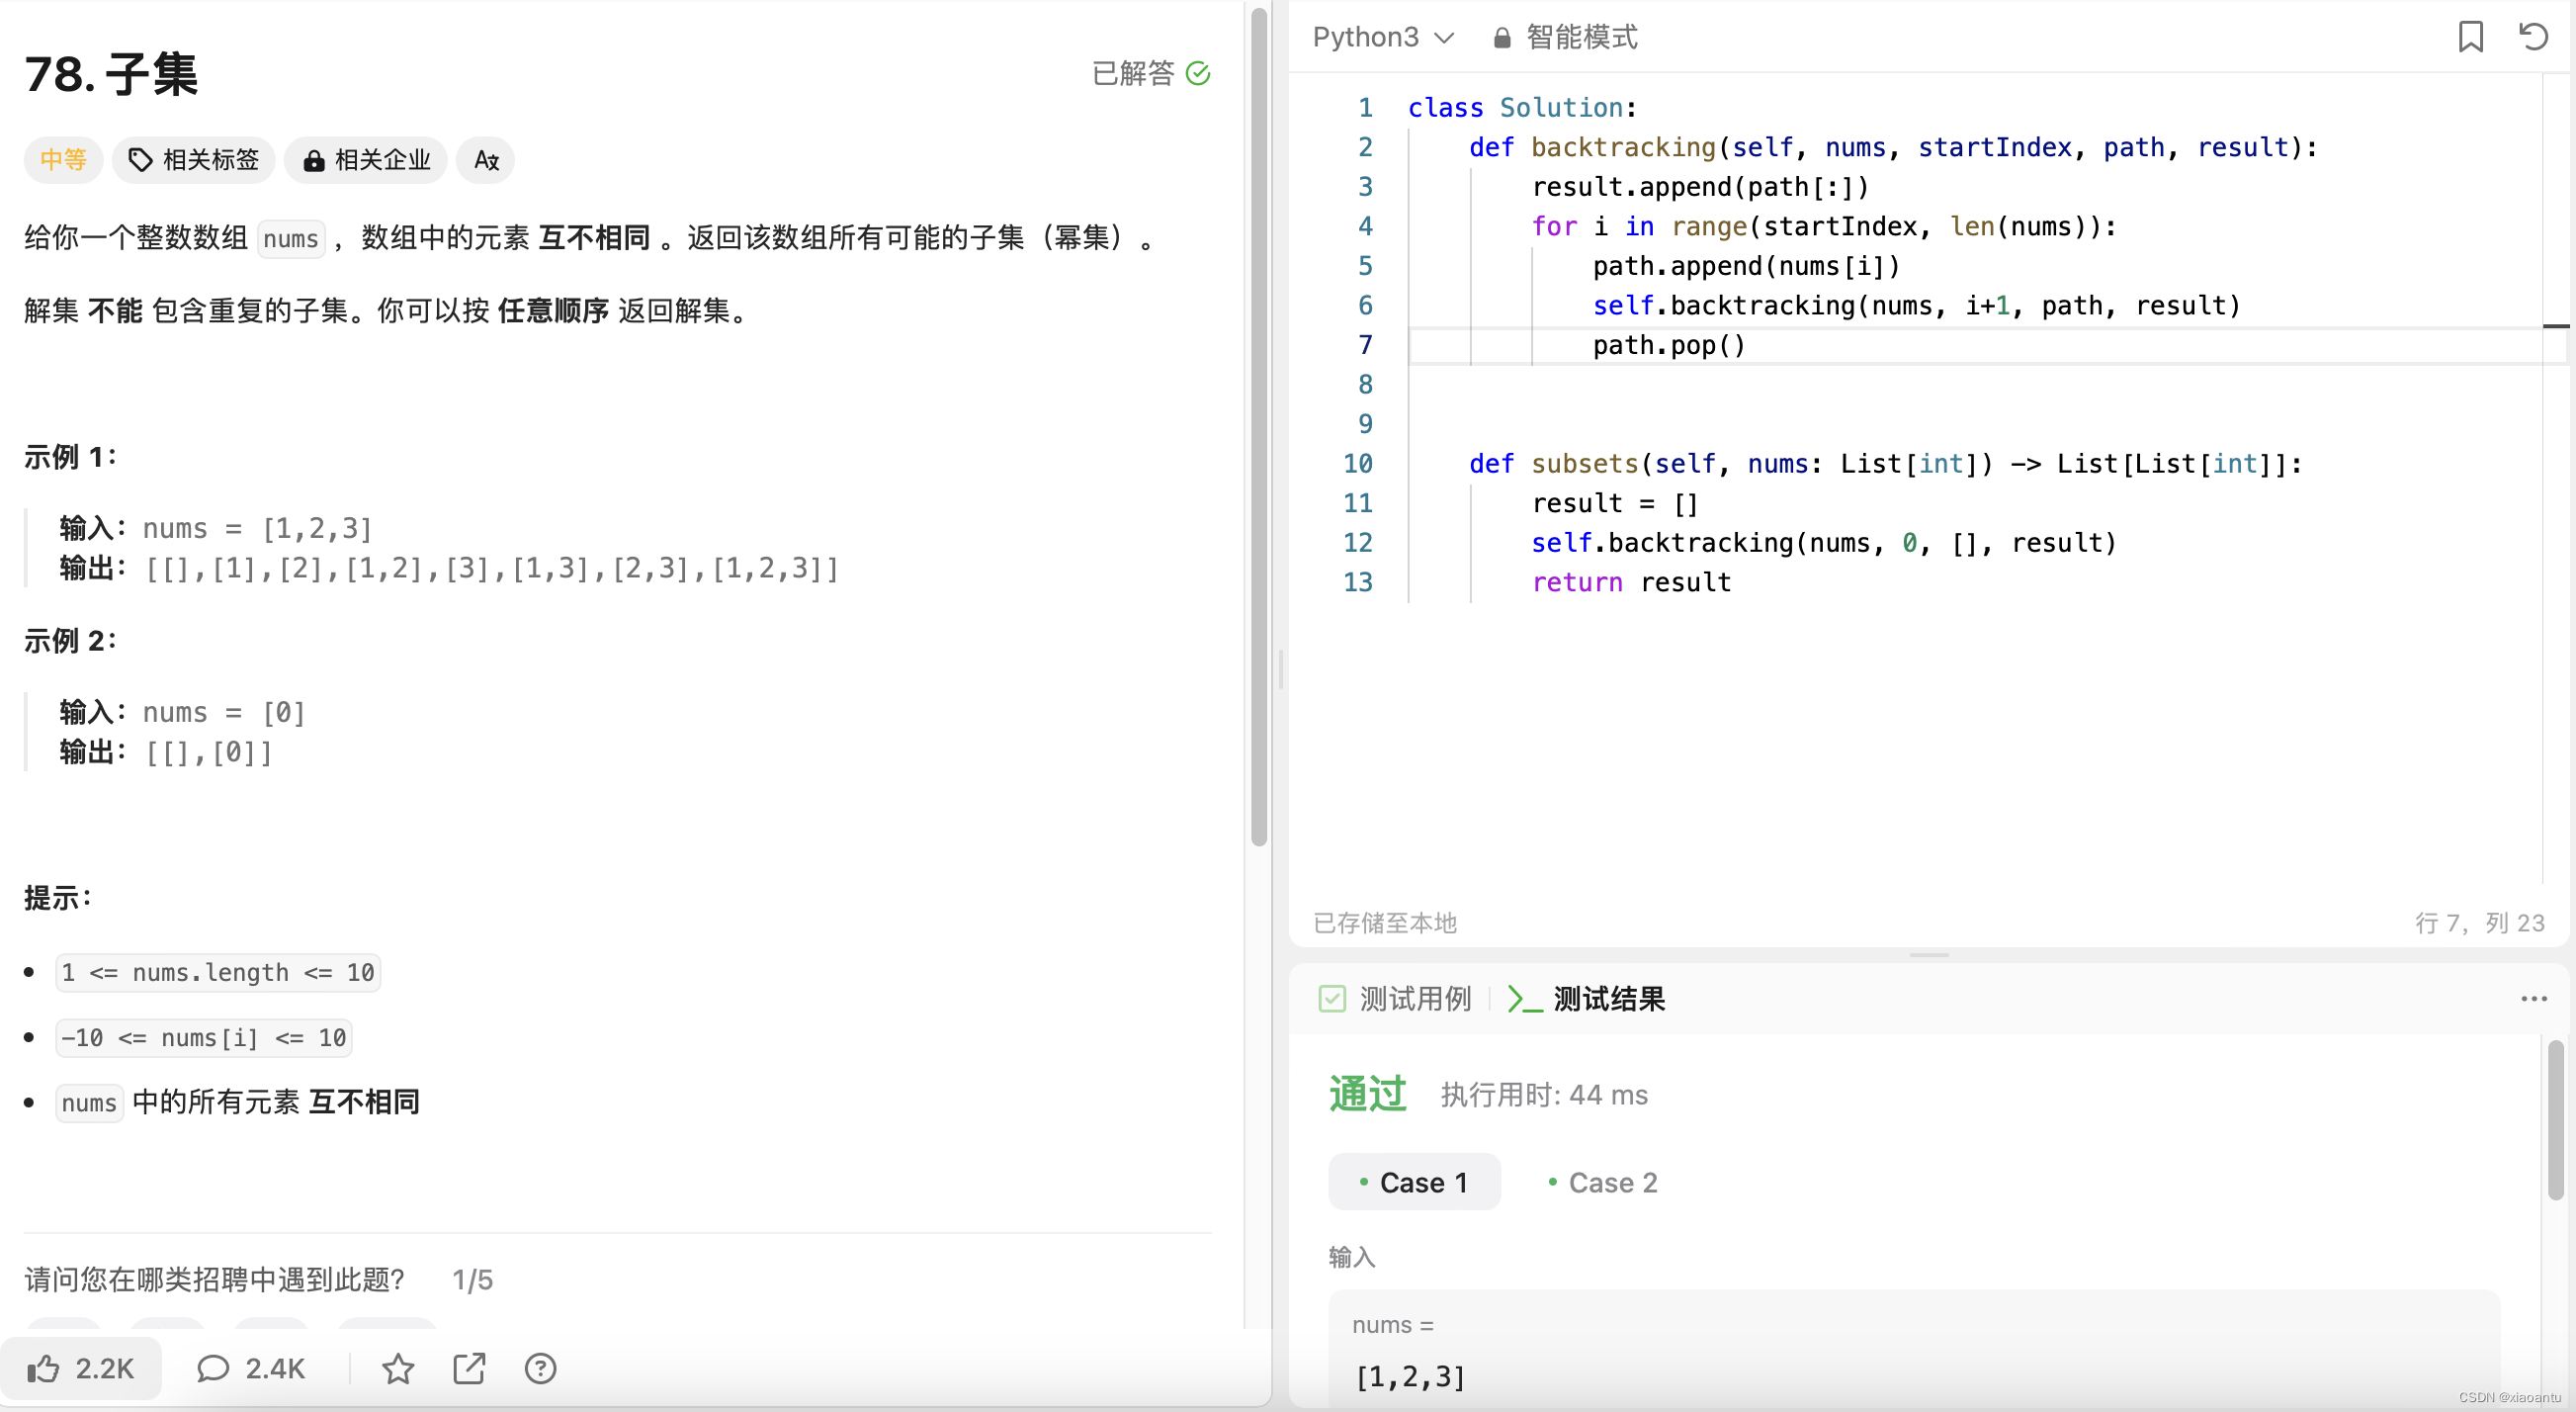2576x1412 pixels.
Task: Click the 中等 difficulty badge
Action: point(63,160)
